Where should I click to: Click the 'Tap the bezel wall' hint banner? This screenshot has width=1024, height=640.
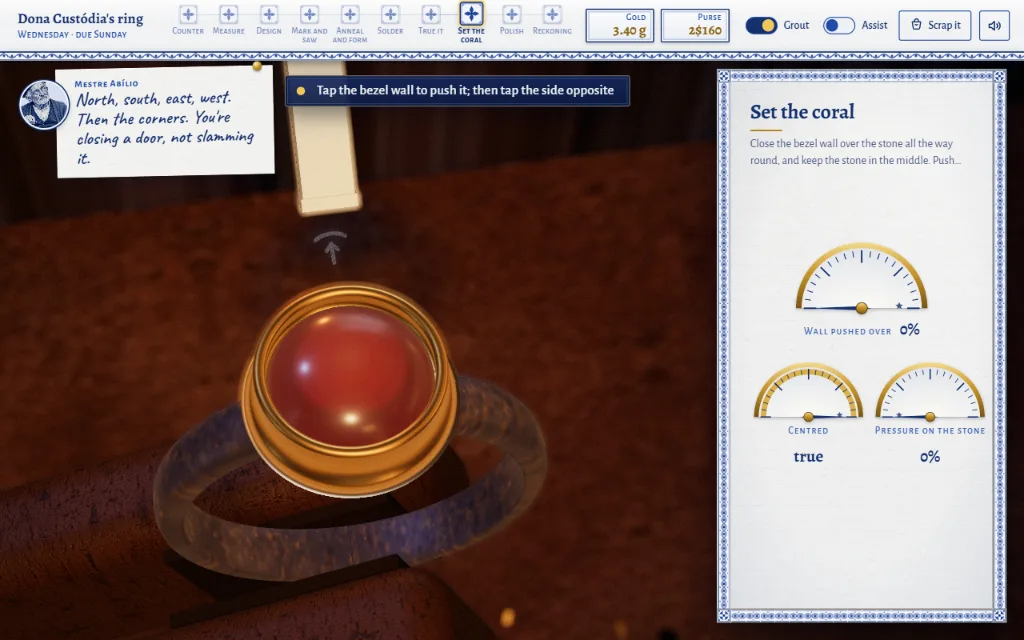(x=457, y=91)
